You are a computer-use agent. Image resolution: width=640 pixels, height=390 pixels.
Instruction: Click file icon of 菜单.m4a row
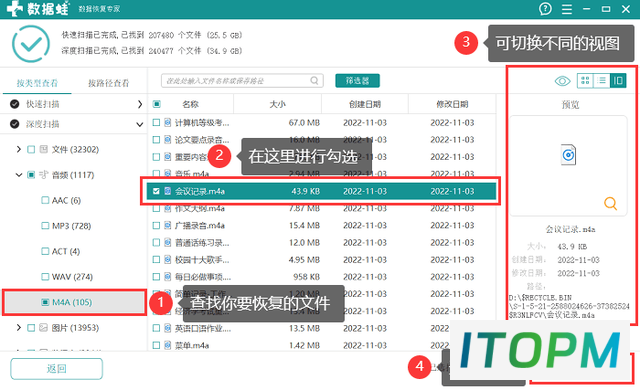click(167, 345)
